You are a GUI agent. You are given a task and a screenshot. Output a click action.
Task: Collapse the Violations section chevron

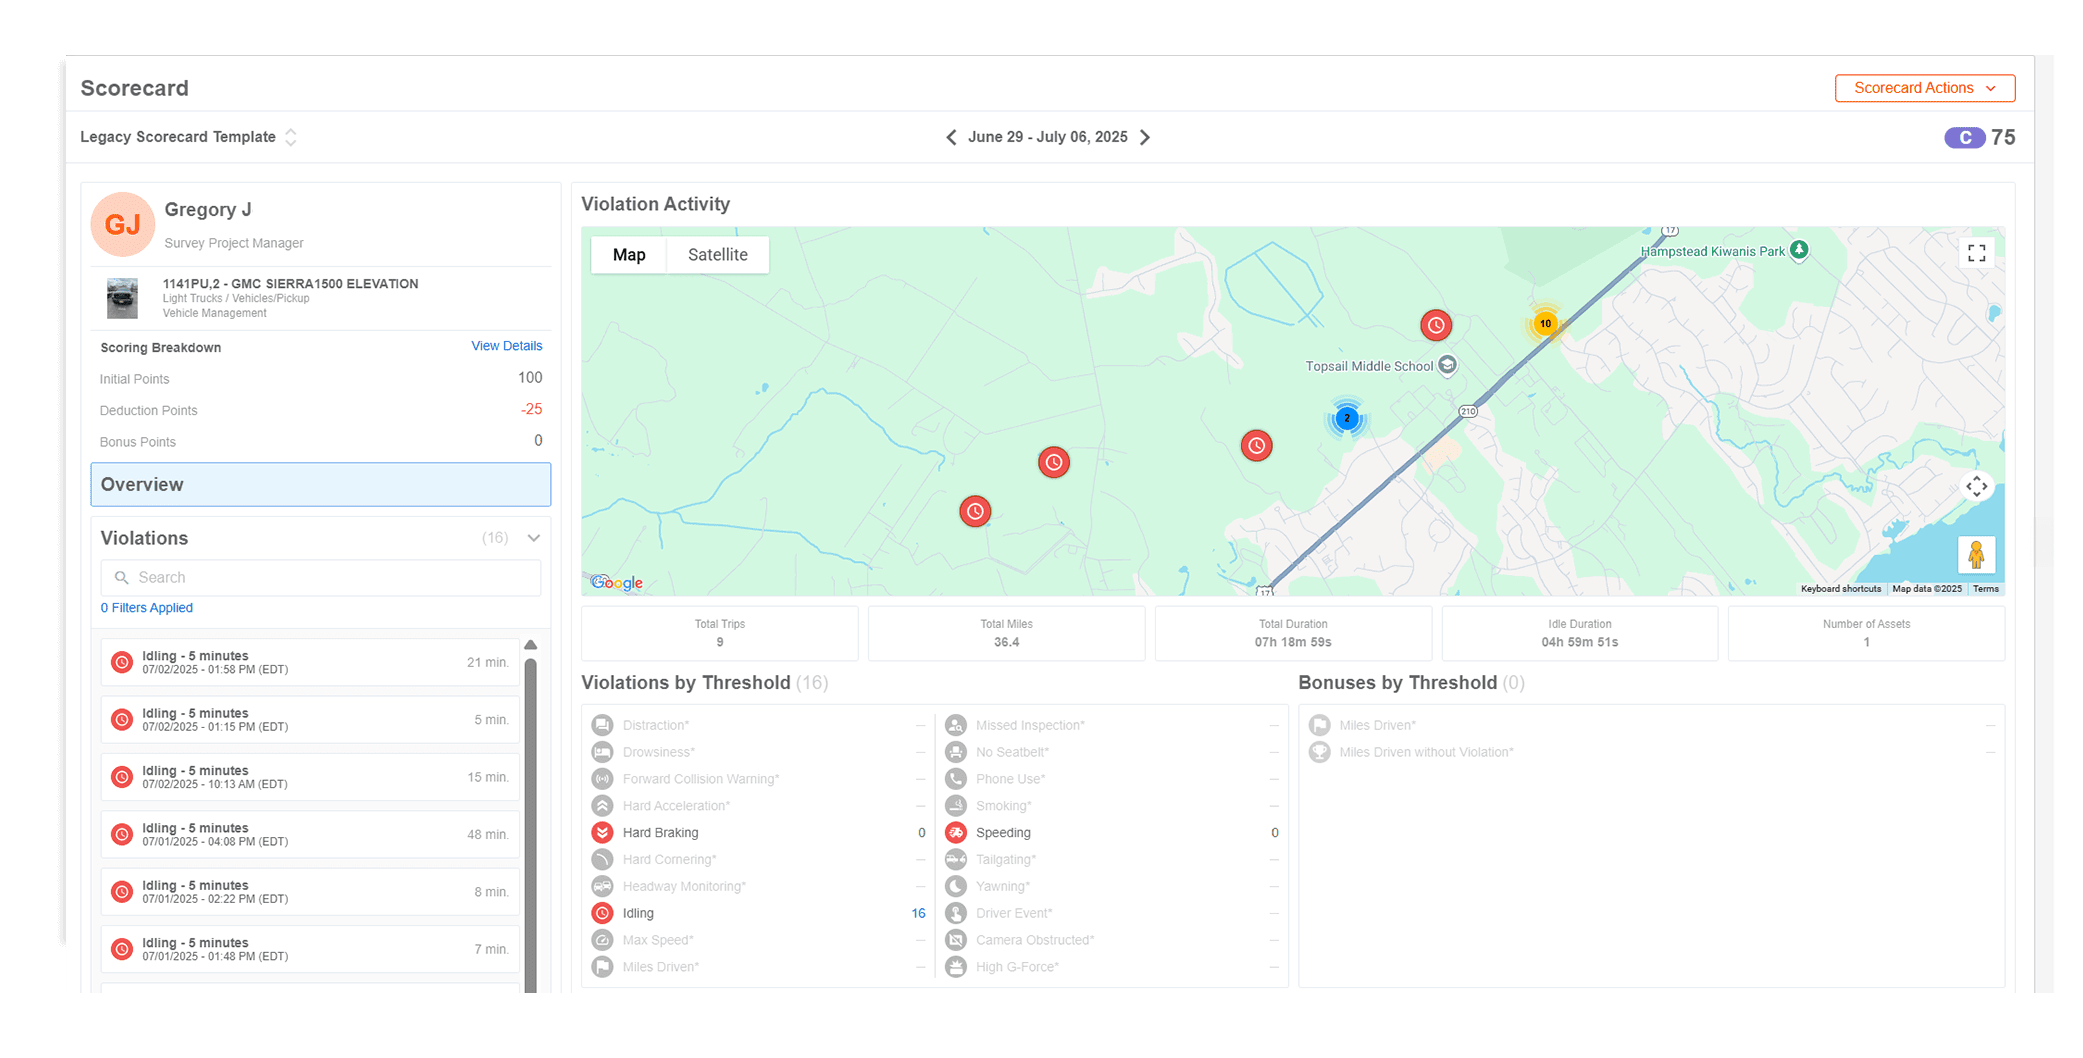pos(534,538)
